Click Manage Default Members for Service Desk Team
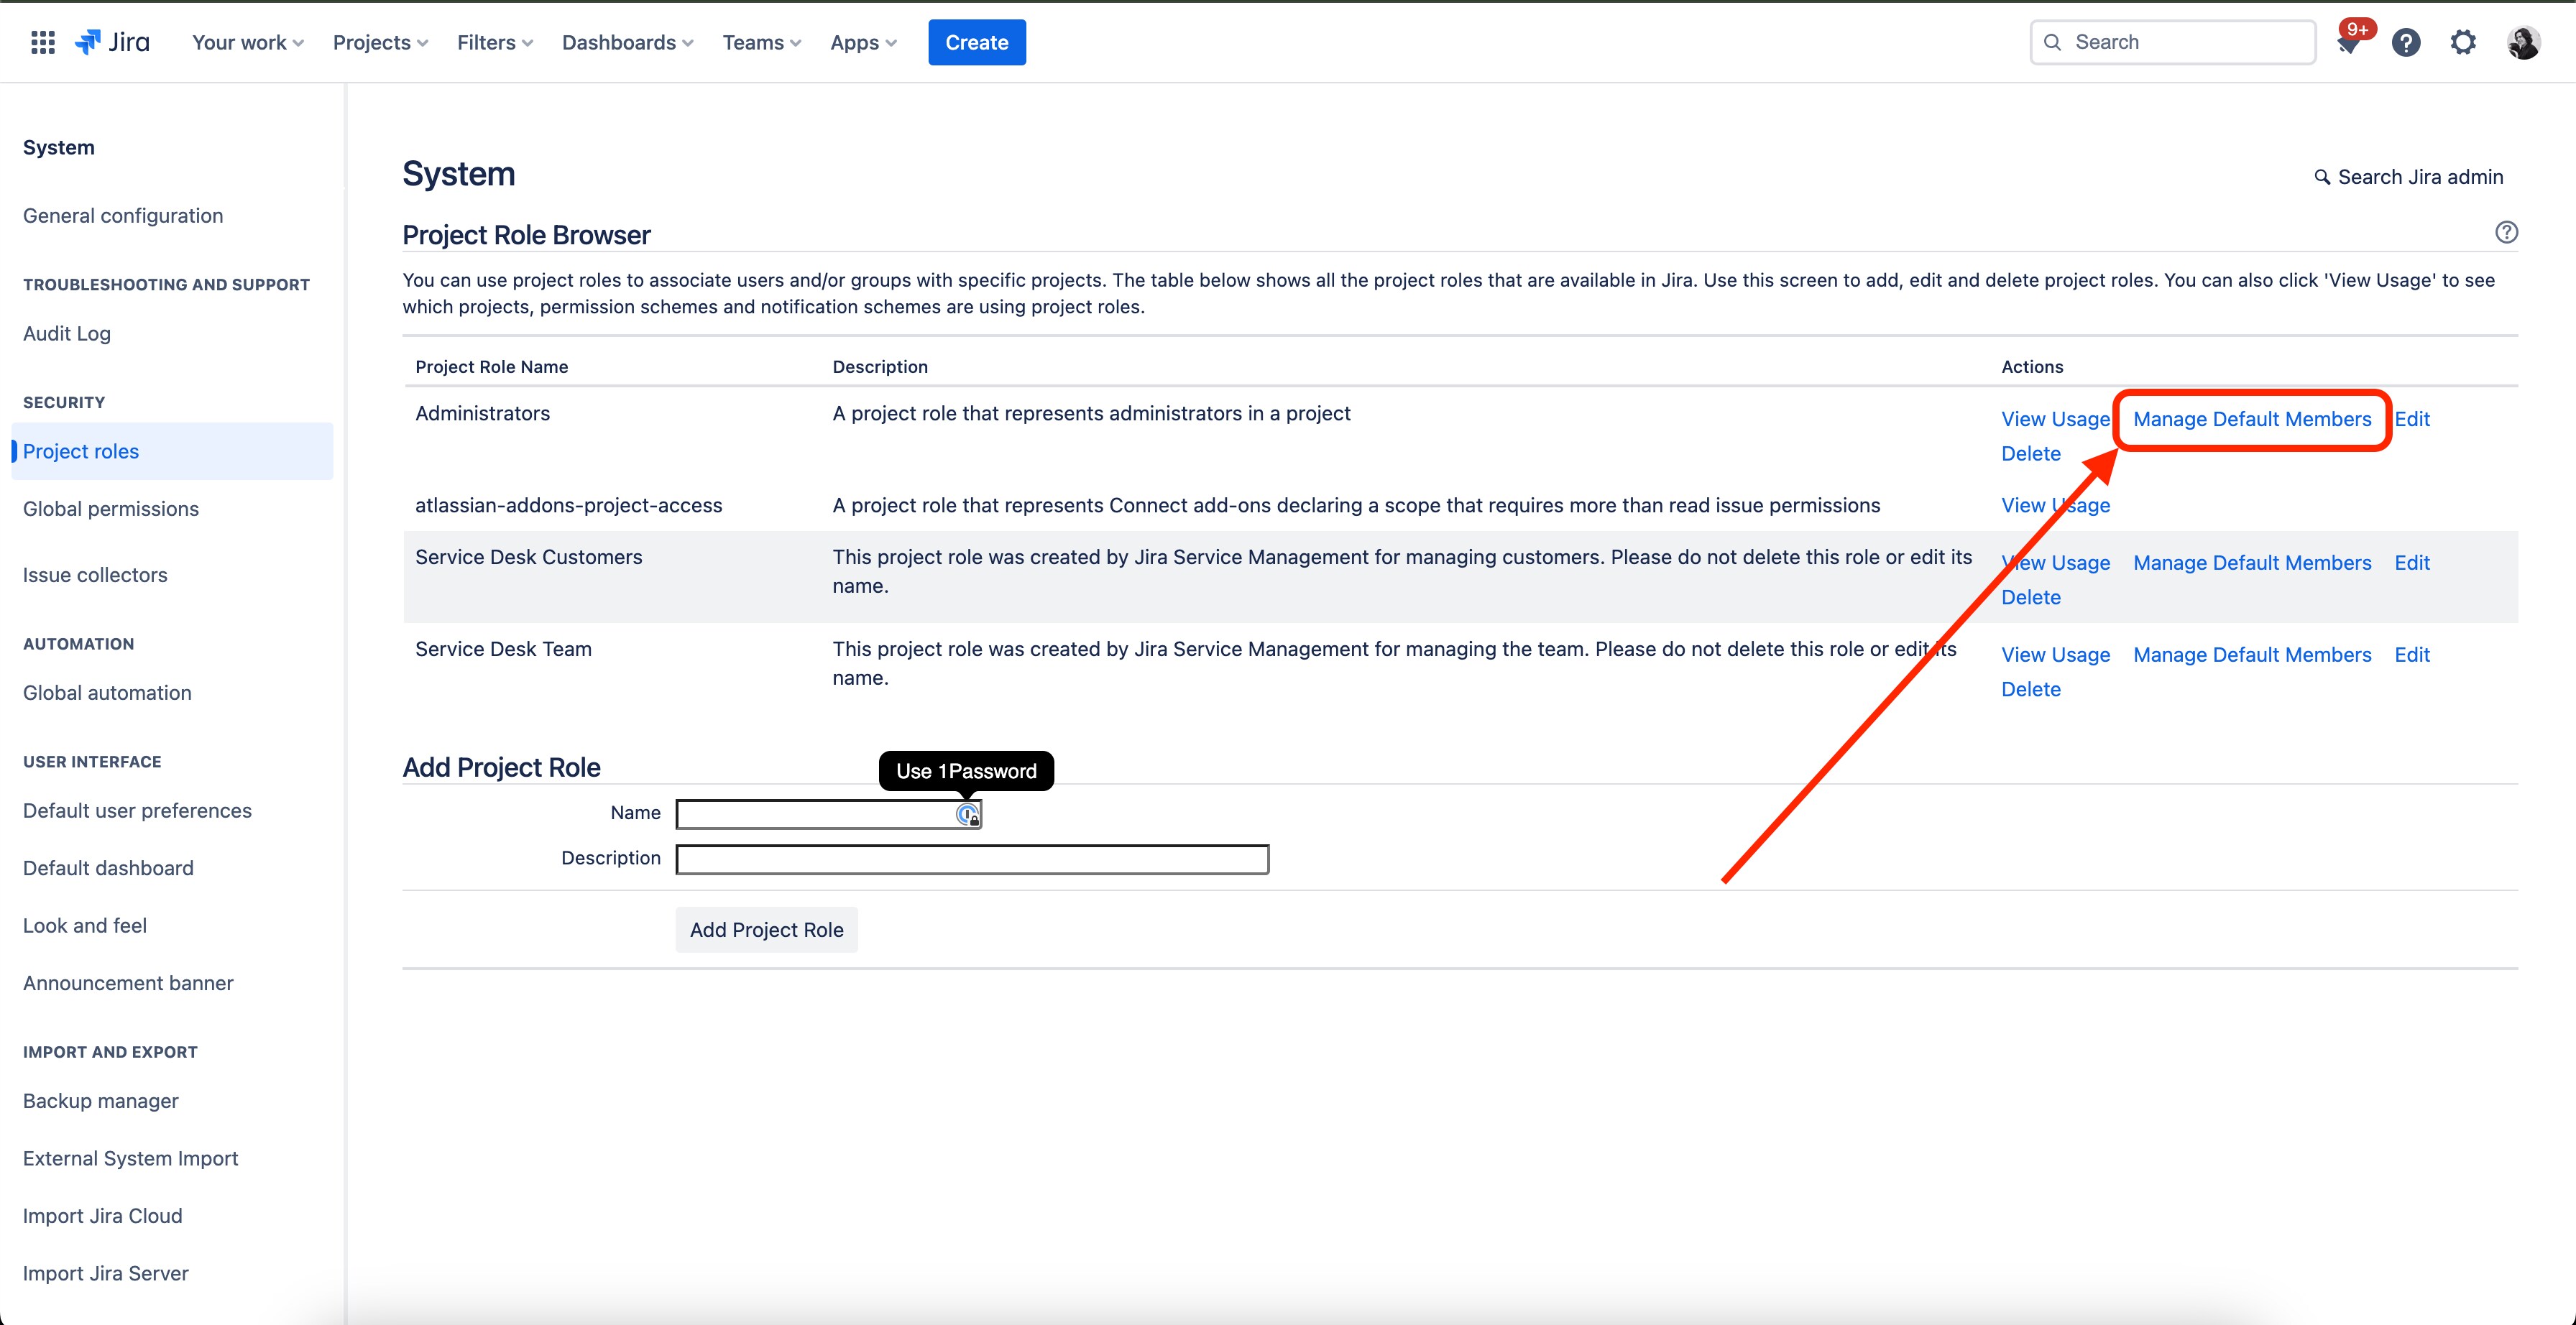Screen dimensions: 2576x1325 pyautogui.click(x=2252, y=655)
